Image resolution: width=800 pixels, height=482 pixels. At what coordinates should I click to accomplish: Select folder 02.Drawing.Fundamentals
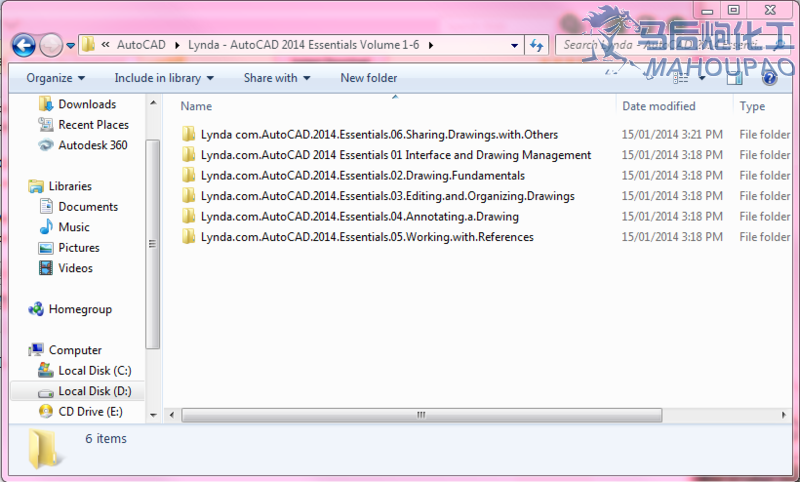pyautogui.click(x=363, y=175)
